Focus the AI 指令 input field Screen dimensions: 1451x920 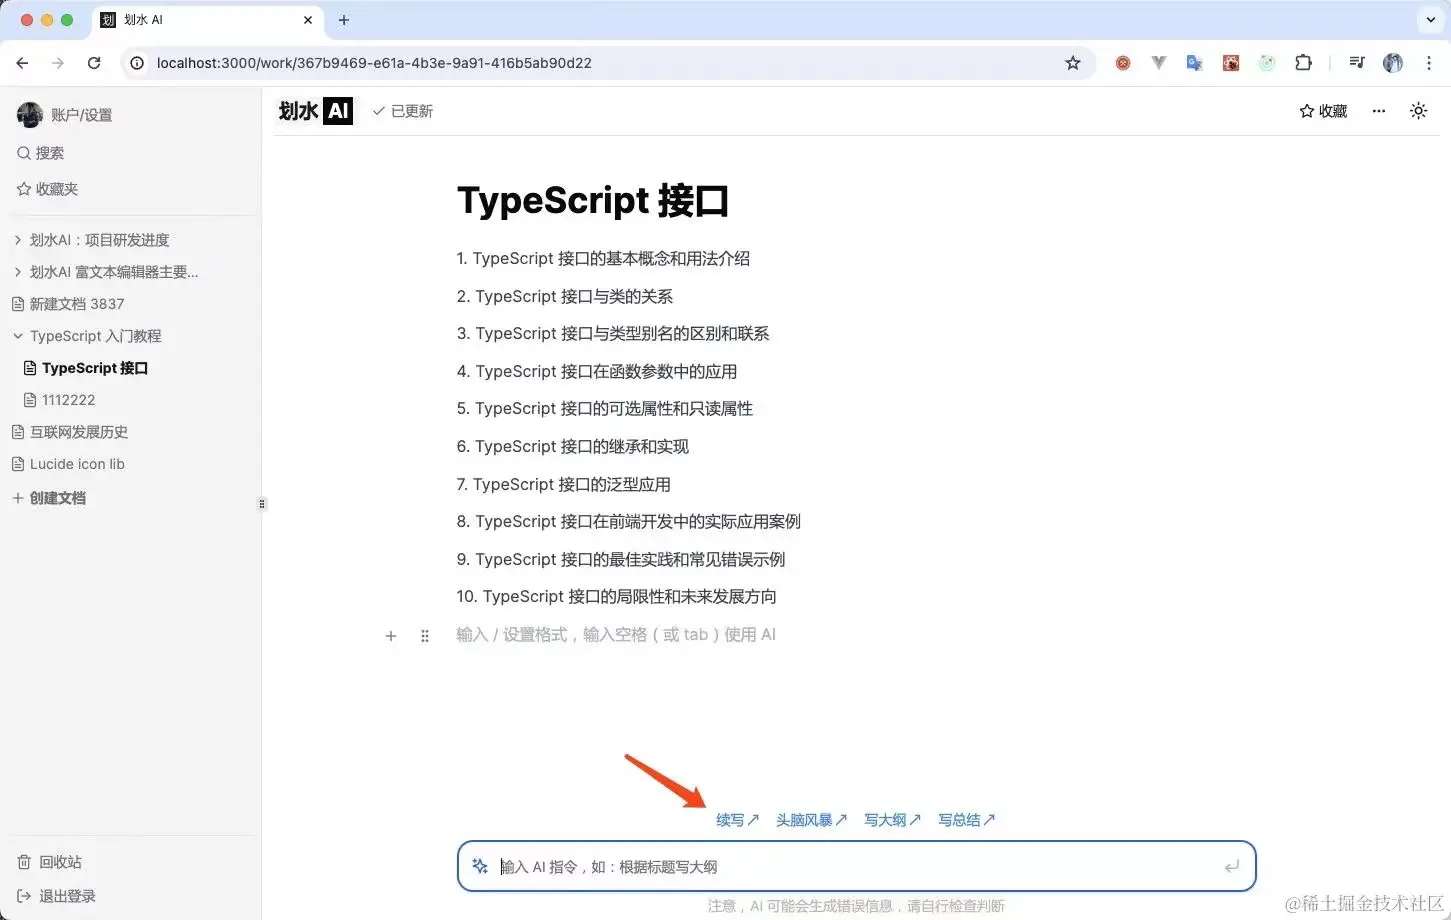(857, 867)
